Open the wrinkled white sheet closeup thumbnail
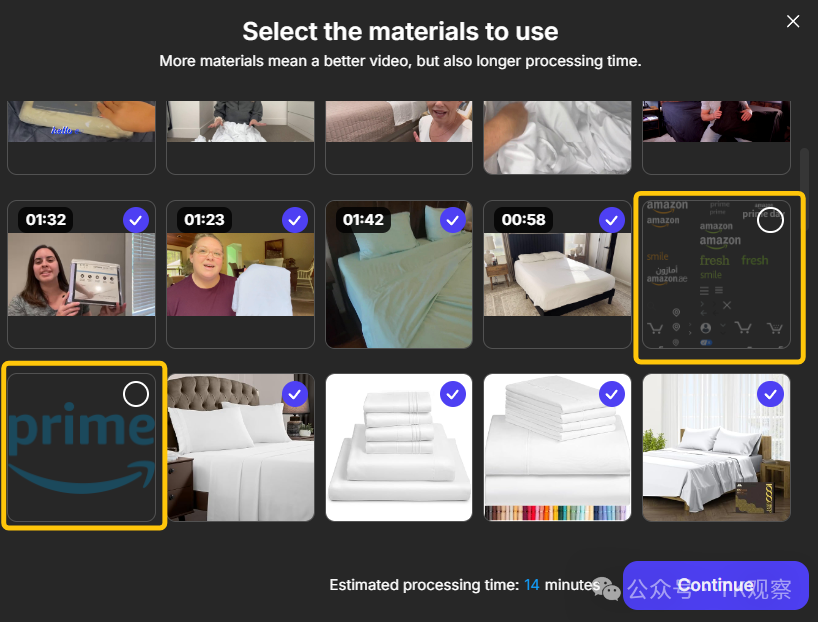Screen dimensions: 818x622 point(557,137)
